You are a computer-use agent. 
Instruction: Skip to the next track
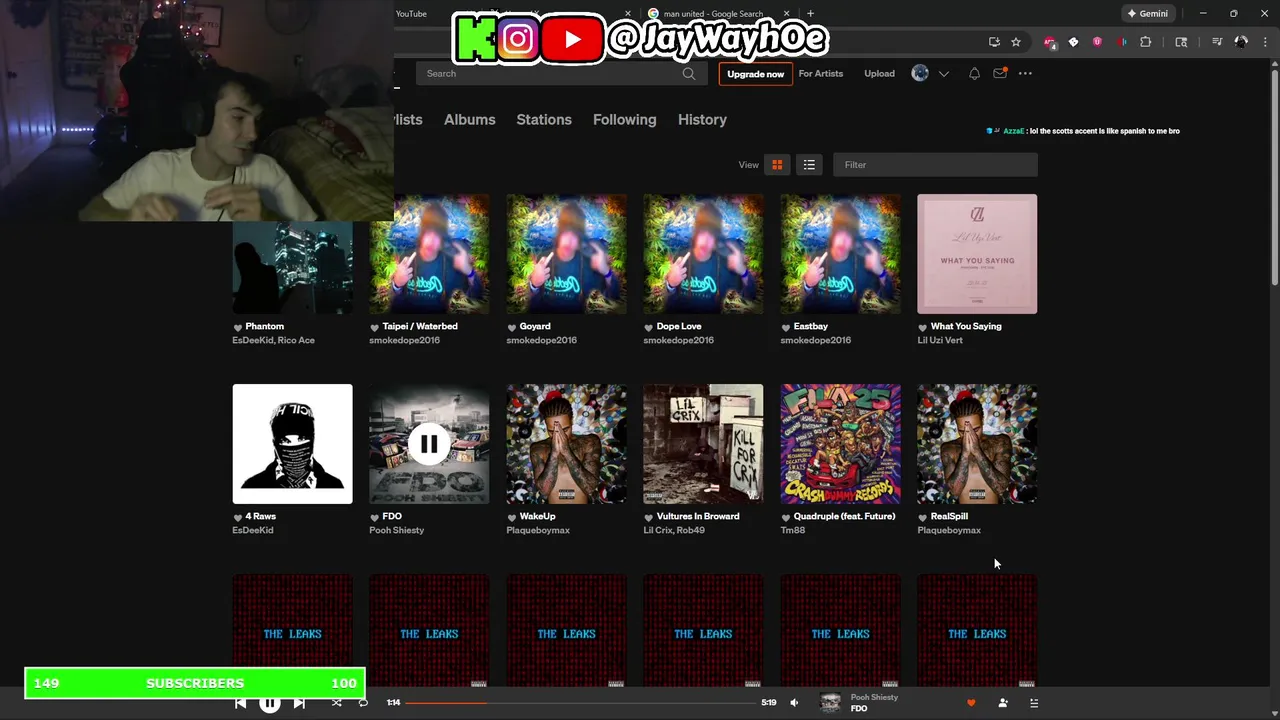tap(299, 703)
